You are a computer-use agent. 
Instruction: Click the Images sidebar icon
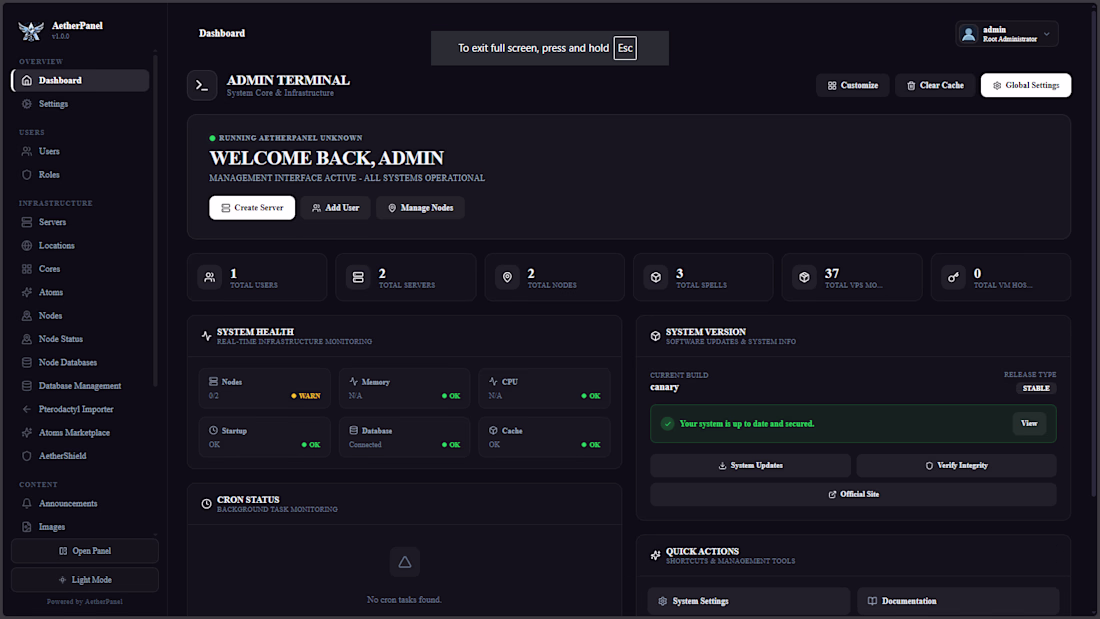coord(27,527)
